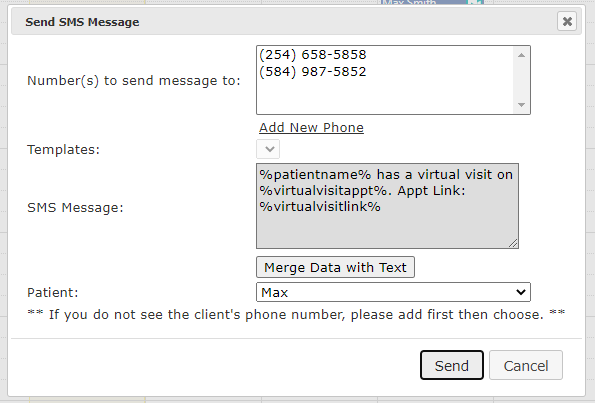Click the SMS Message resize handle
The height and width of the screenshot is (403, 595).
click(513, 243)
